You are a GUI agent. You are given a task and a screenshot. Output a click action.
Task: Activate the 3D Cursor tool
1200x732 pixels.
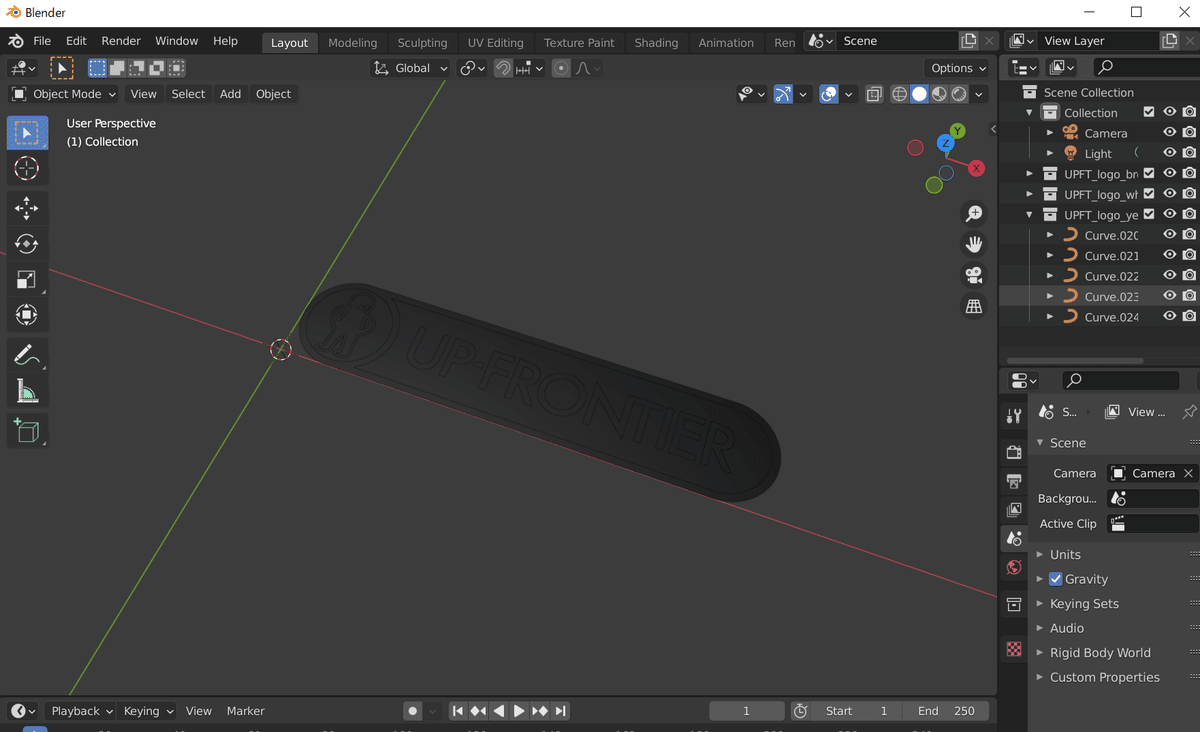point(27,168)
